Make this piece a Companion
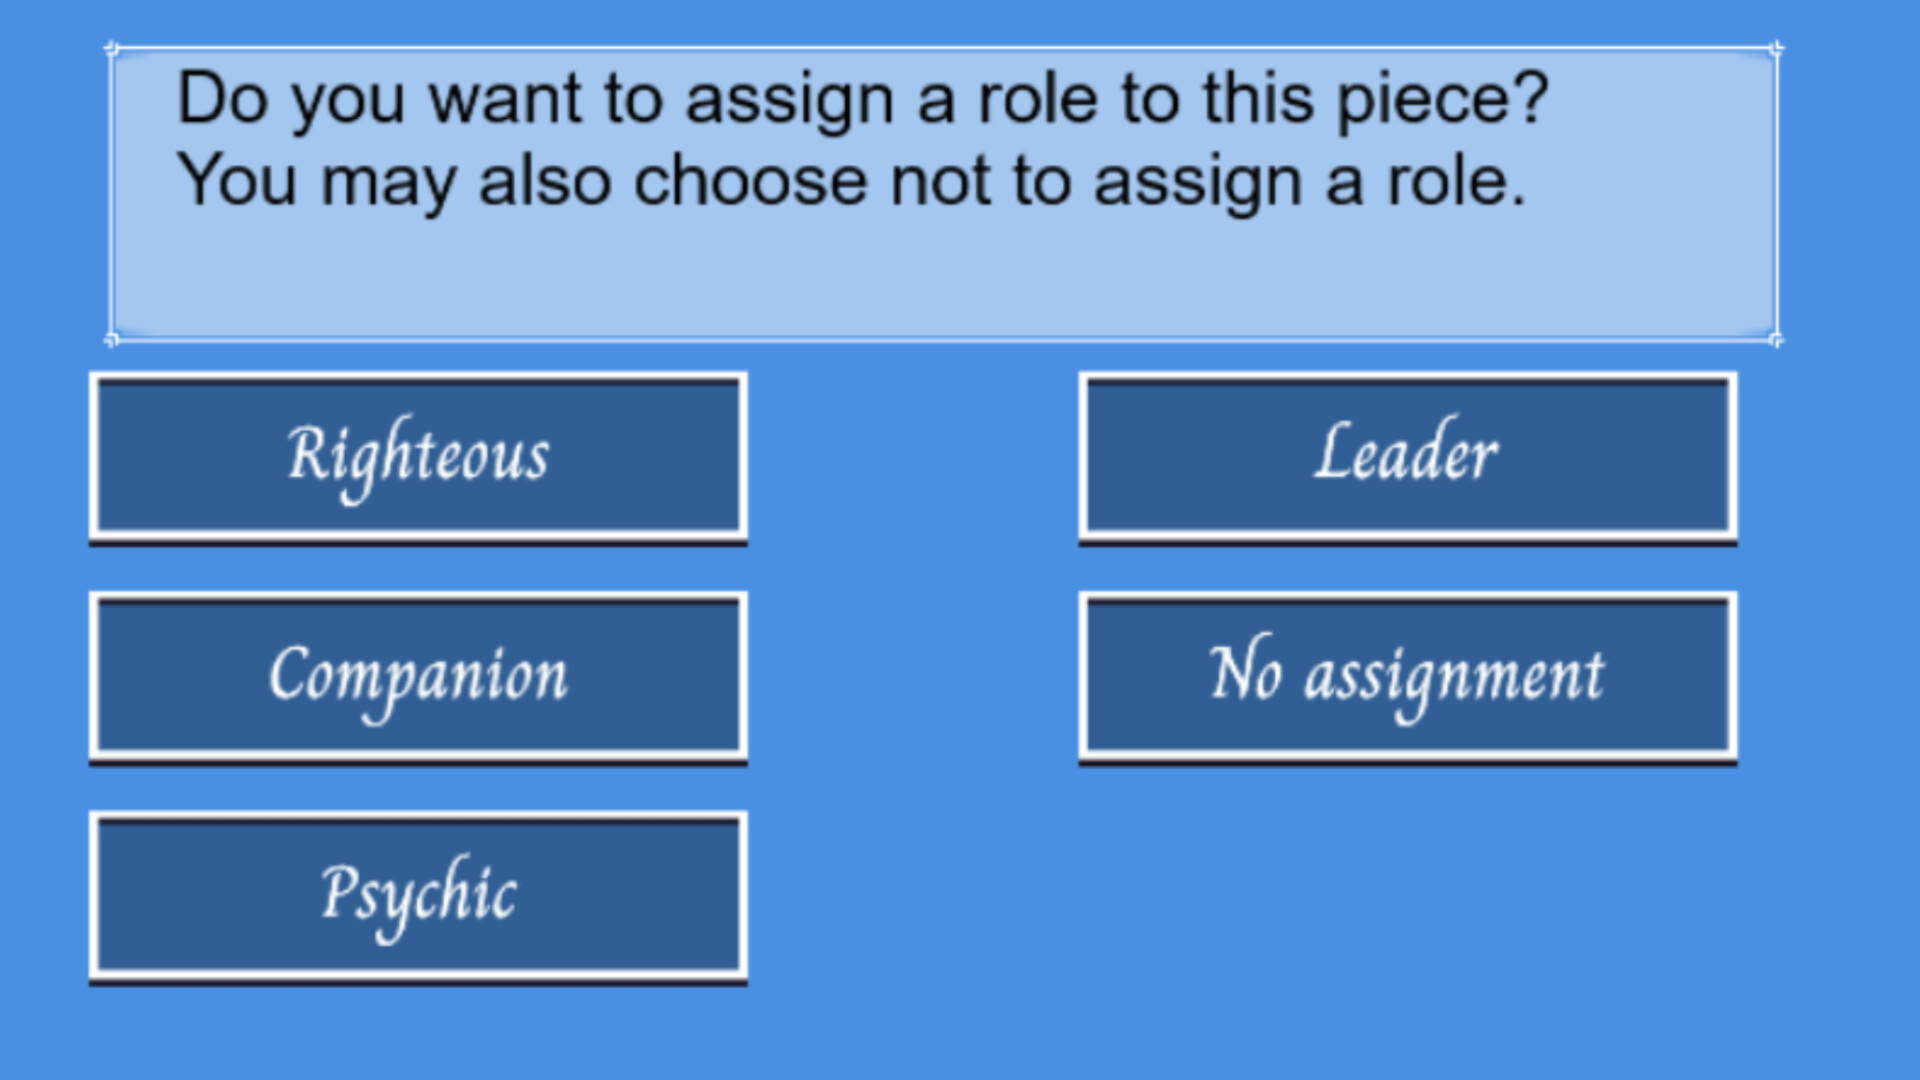Viewport: 1920px width, 1080px height. pyautogui.click(x=418, y=679)
